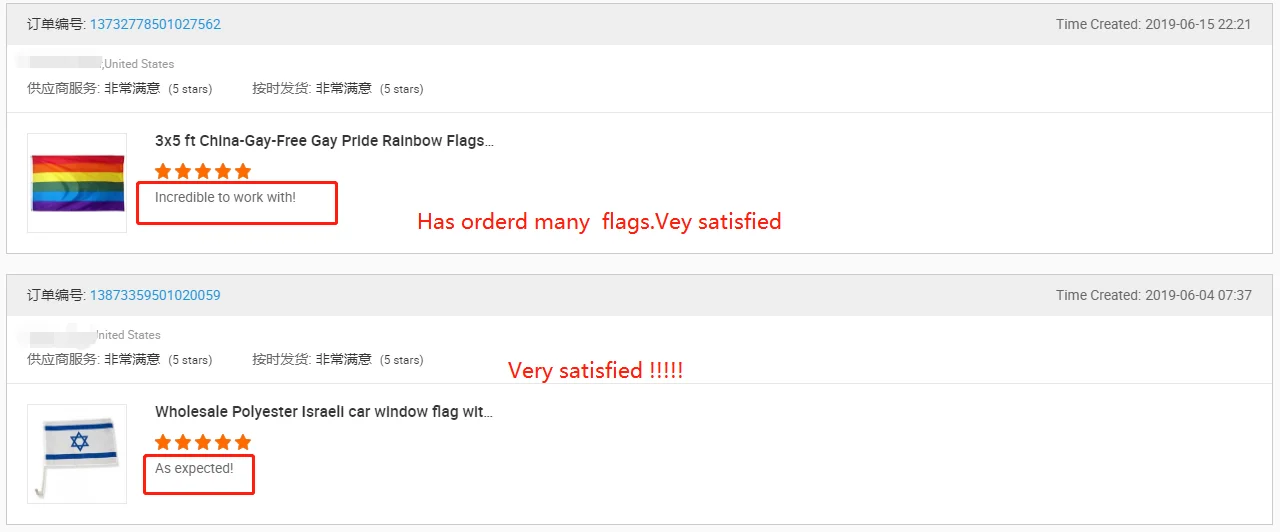Open the Israel car window flag image
Viewport: 1280px width, 532px height.
(77, 453)
